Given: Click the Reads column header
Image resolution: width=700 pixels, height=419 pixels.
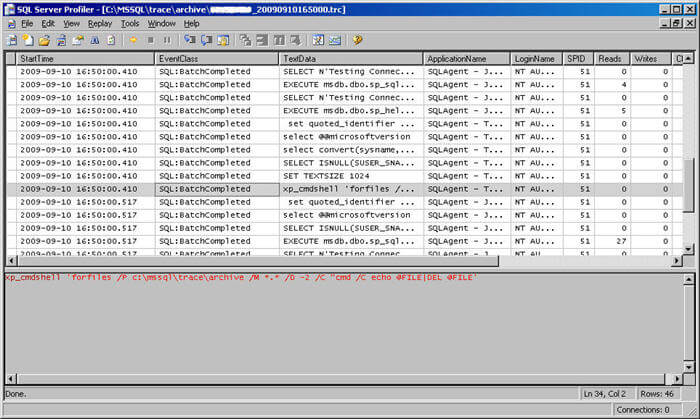Looking at the screenshot, I should tap(612, 58).
